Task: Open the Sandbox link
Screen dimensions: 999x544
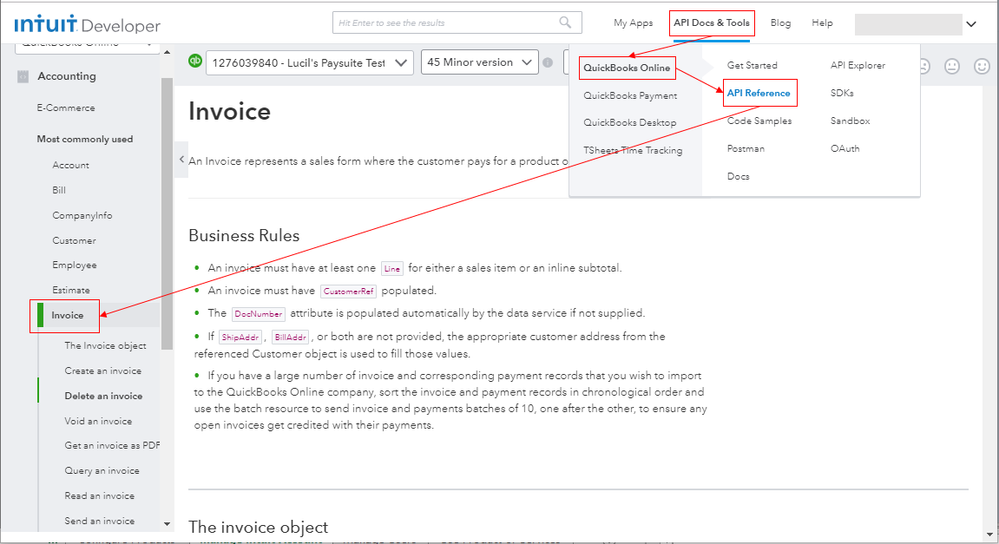Action: pyautogui.click(x=850, y=120)
